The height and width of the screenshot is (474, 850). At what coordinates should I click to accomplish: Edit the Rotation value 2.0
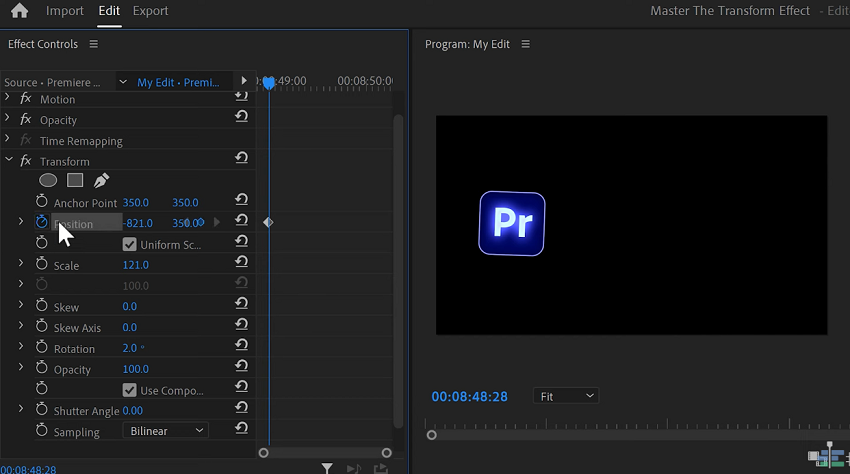coord(130,348)
